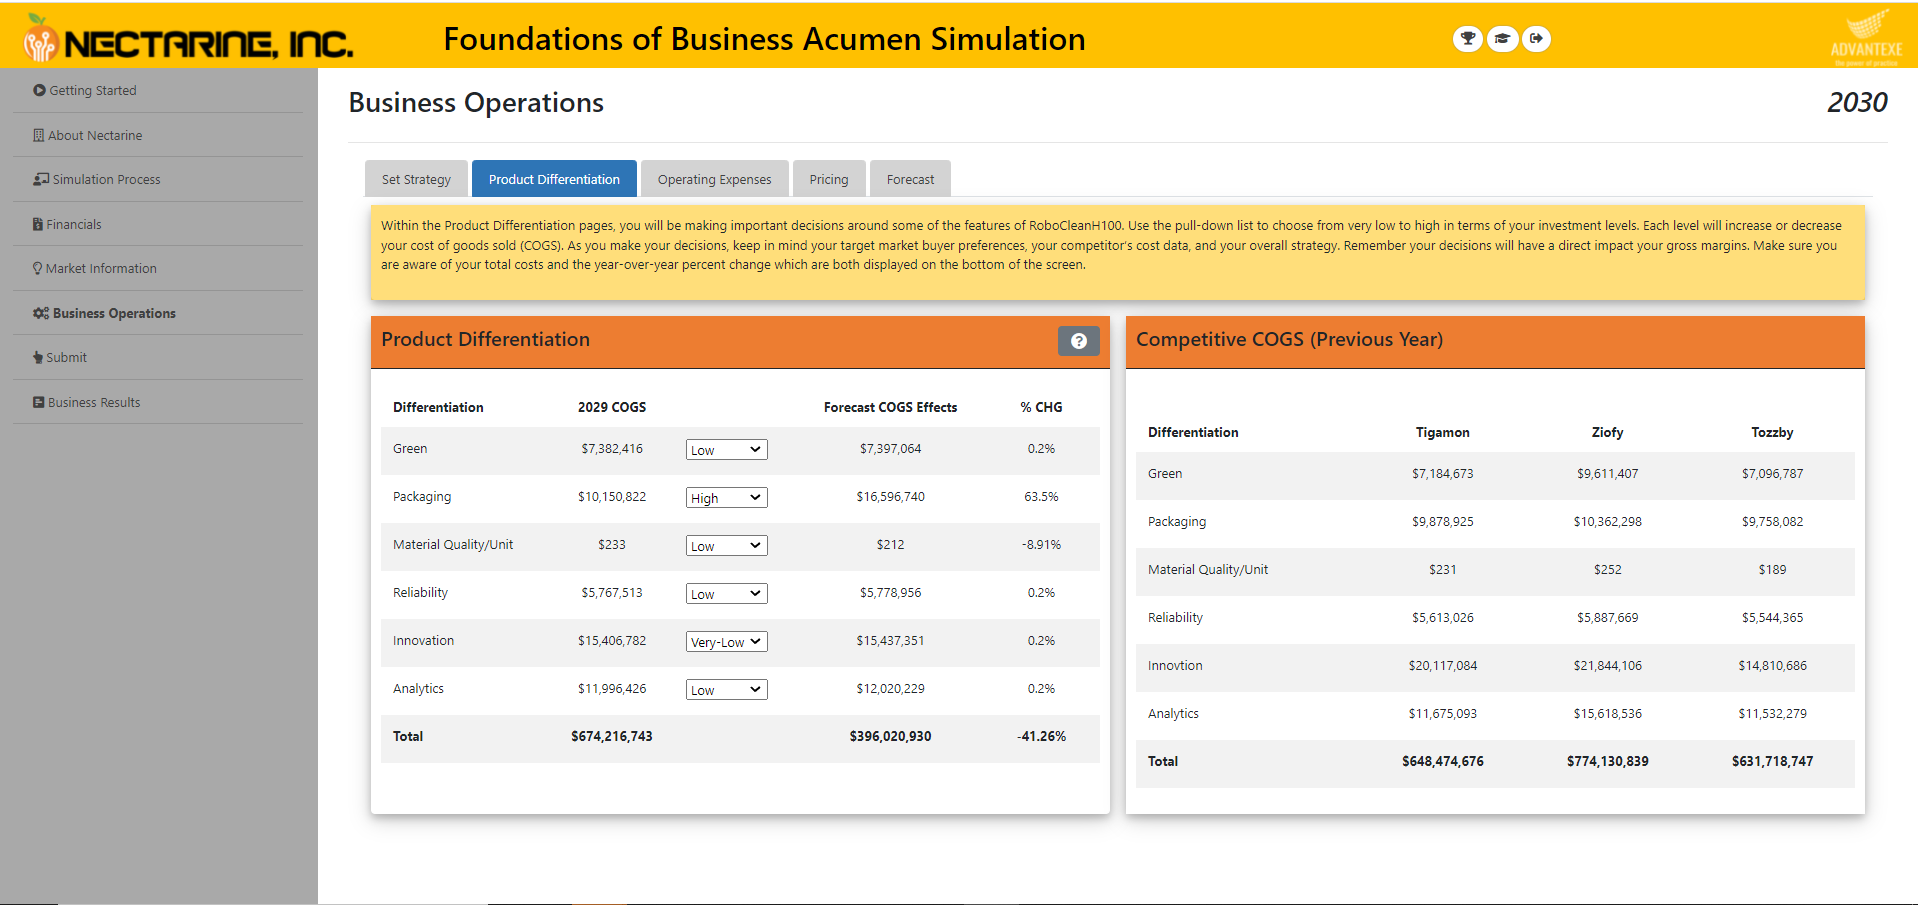Viewport: 1918px width, 905px height.
Task: Expand the Analytics investment level dropdown
Action: tap(726, 689)
